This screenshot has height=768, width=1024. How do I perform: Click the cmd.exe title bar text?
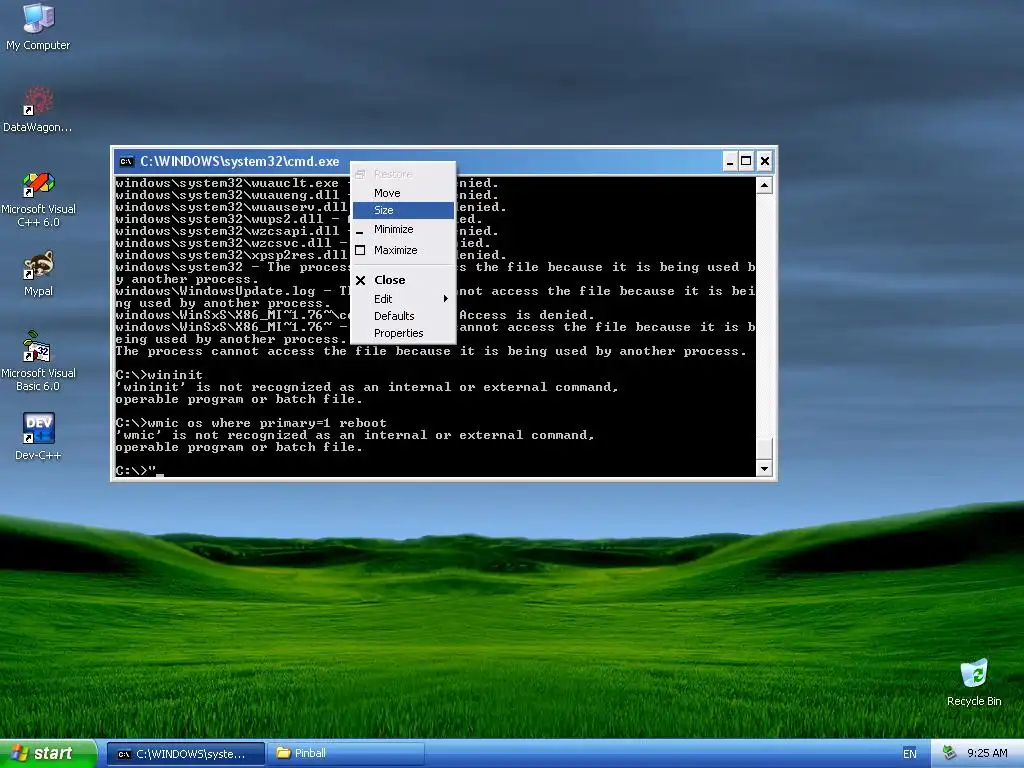[240, 161]
